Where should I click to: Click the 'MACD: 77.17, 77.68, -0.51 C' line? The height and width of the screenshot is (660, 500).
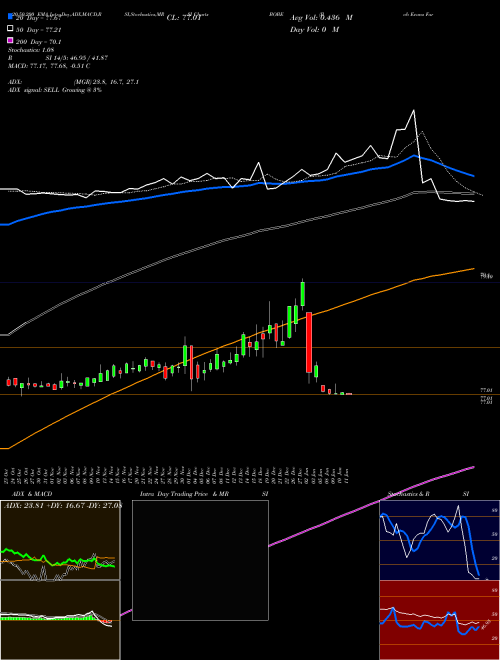click(49, 66)
